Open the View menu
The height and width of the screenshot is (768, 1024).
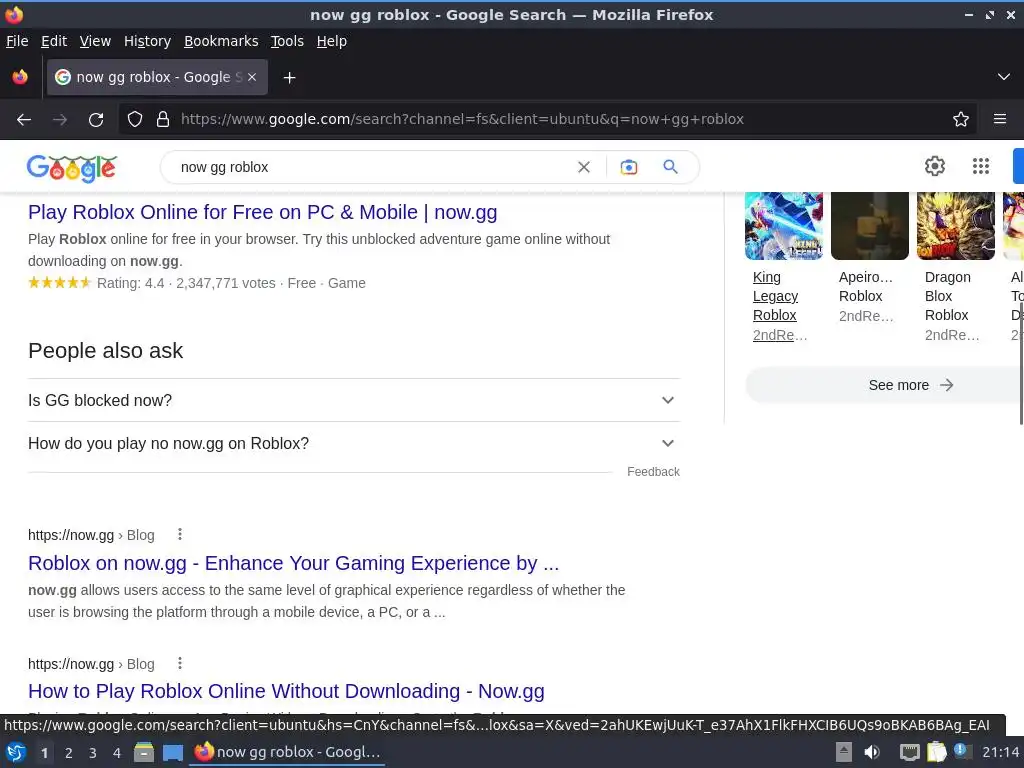click(x=95, y=41)
